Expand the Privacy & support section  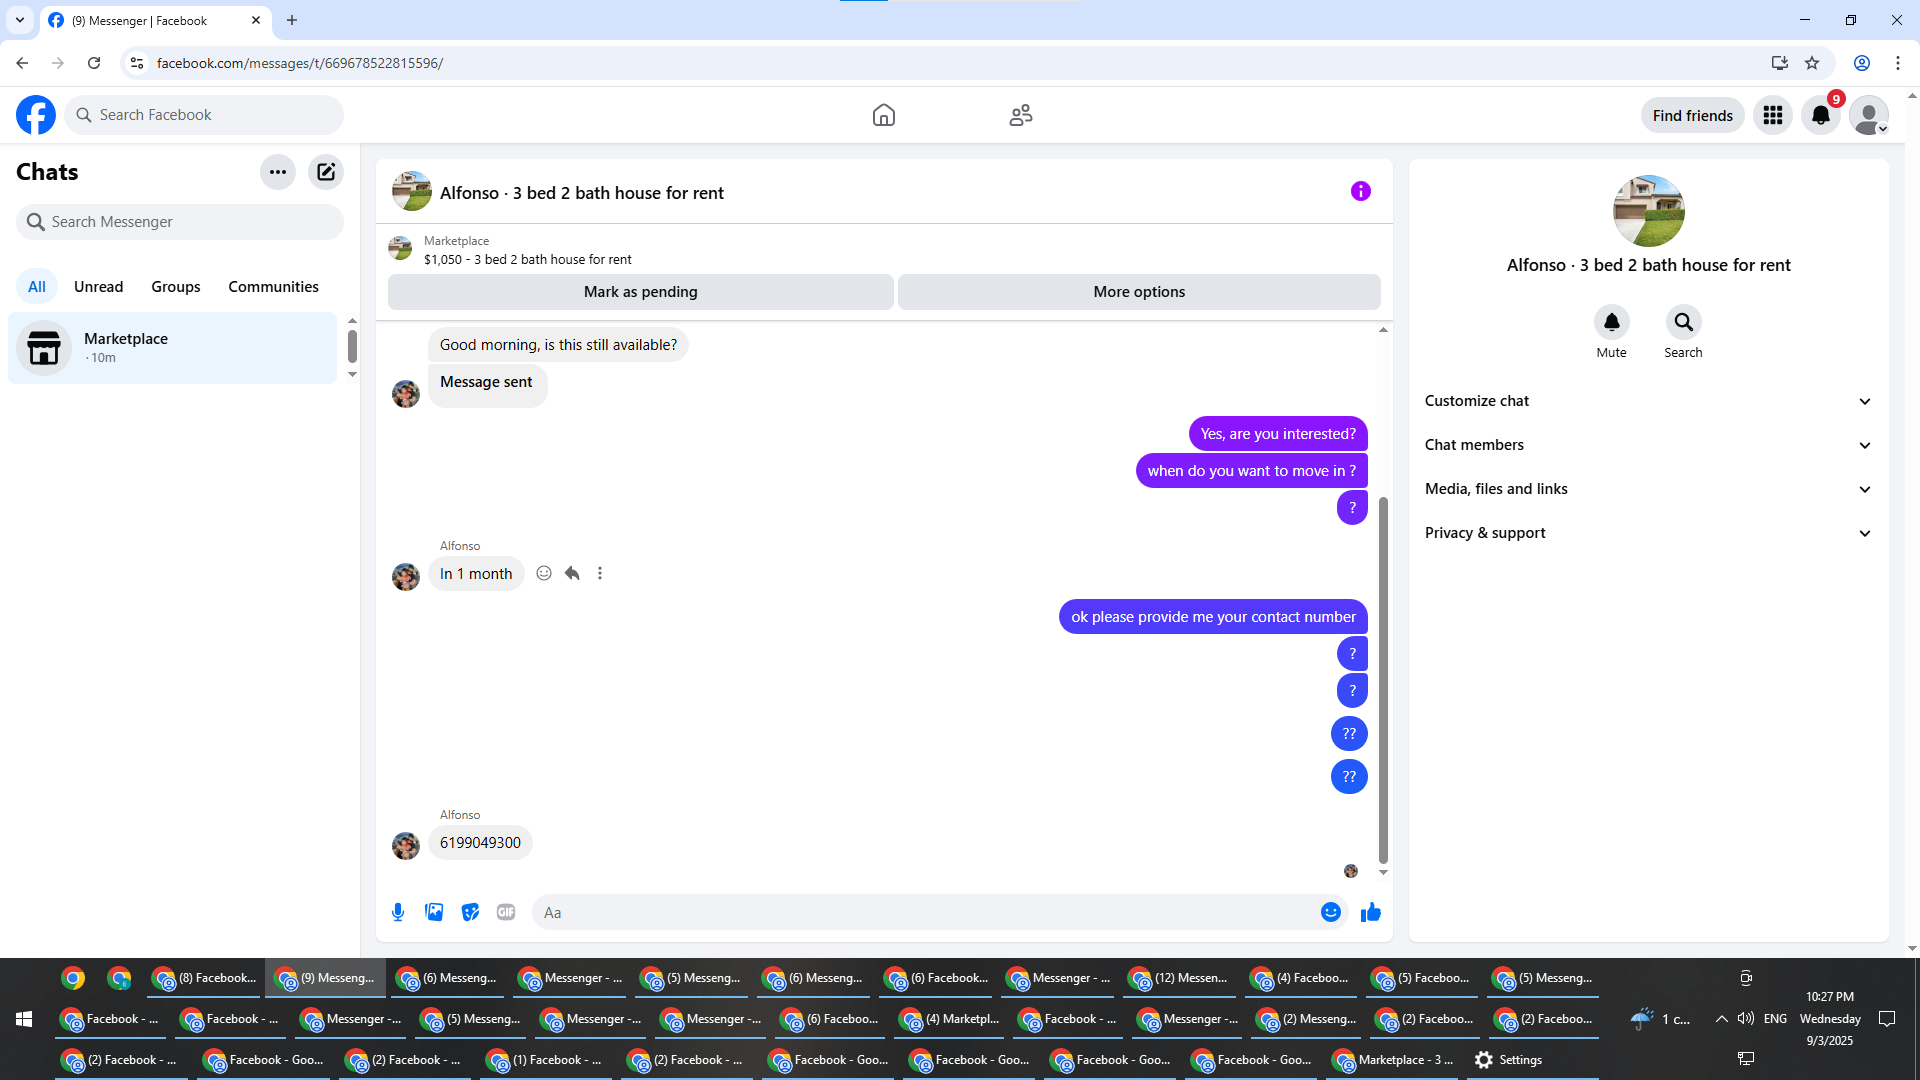(x=1648, y=533)
